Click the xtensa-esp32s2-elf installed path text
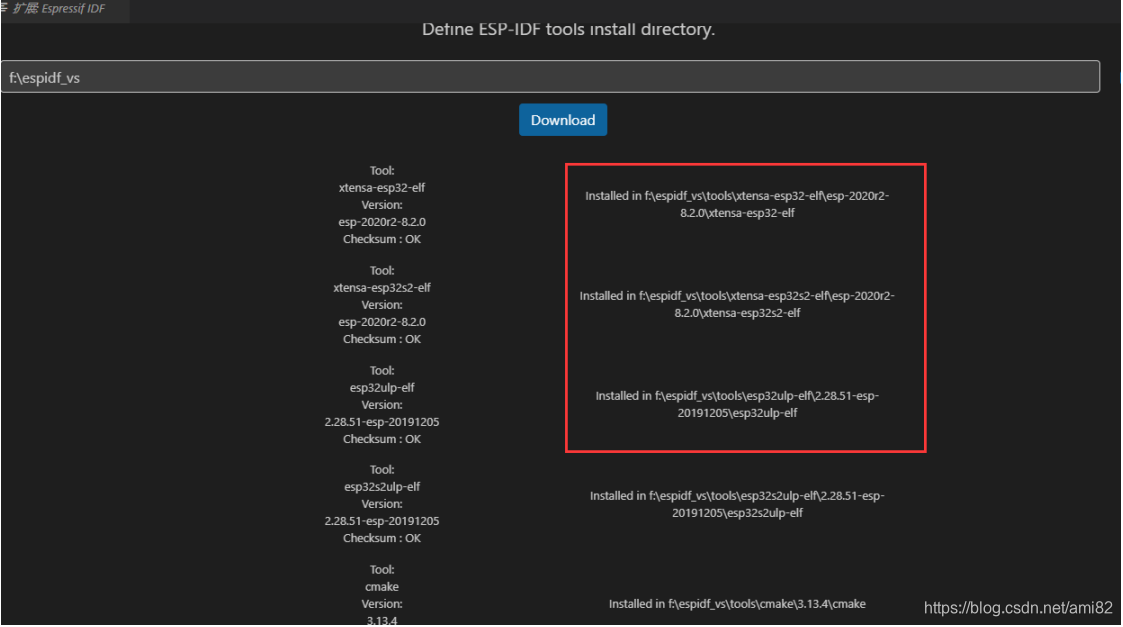 tap(737, 304)
